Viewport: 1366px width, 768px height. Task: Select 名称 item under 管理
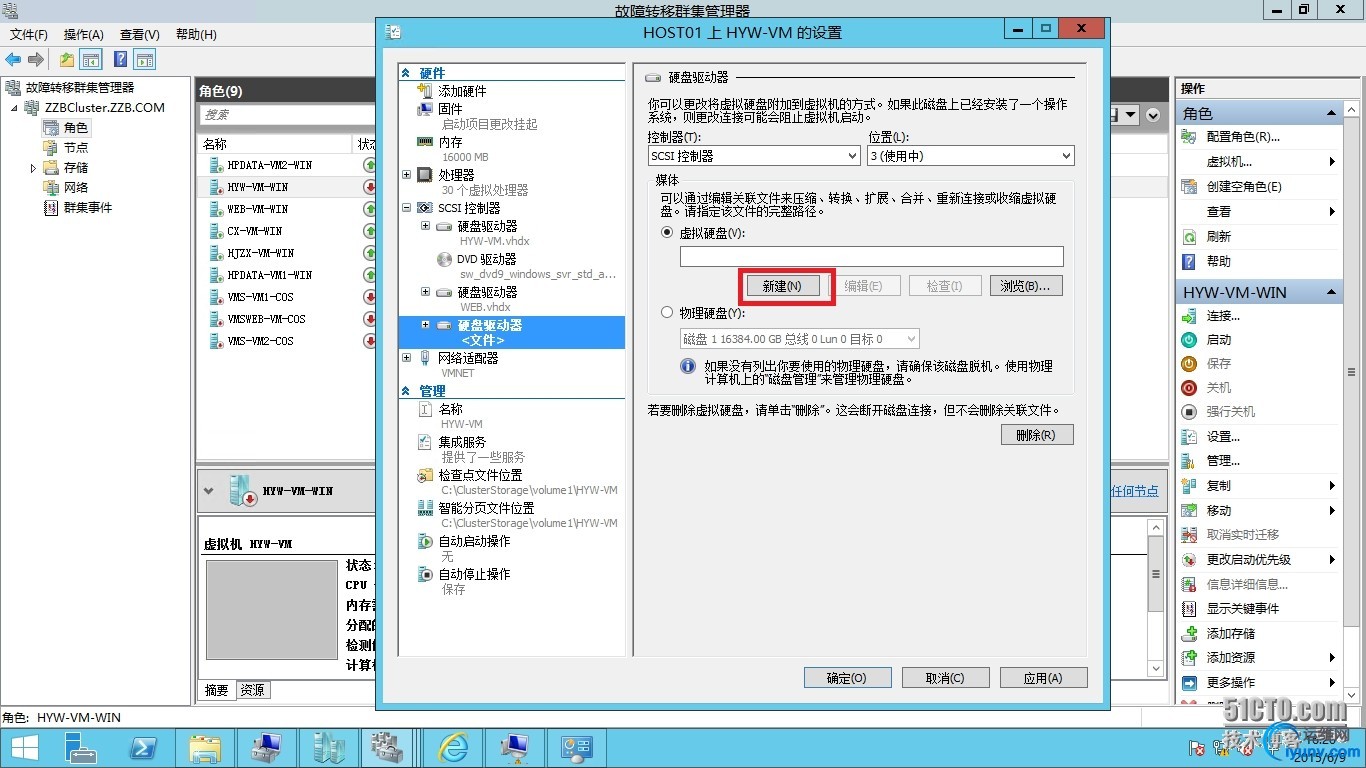[450, 409]
